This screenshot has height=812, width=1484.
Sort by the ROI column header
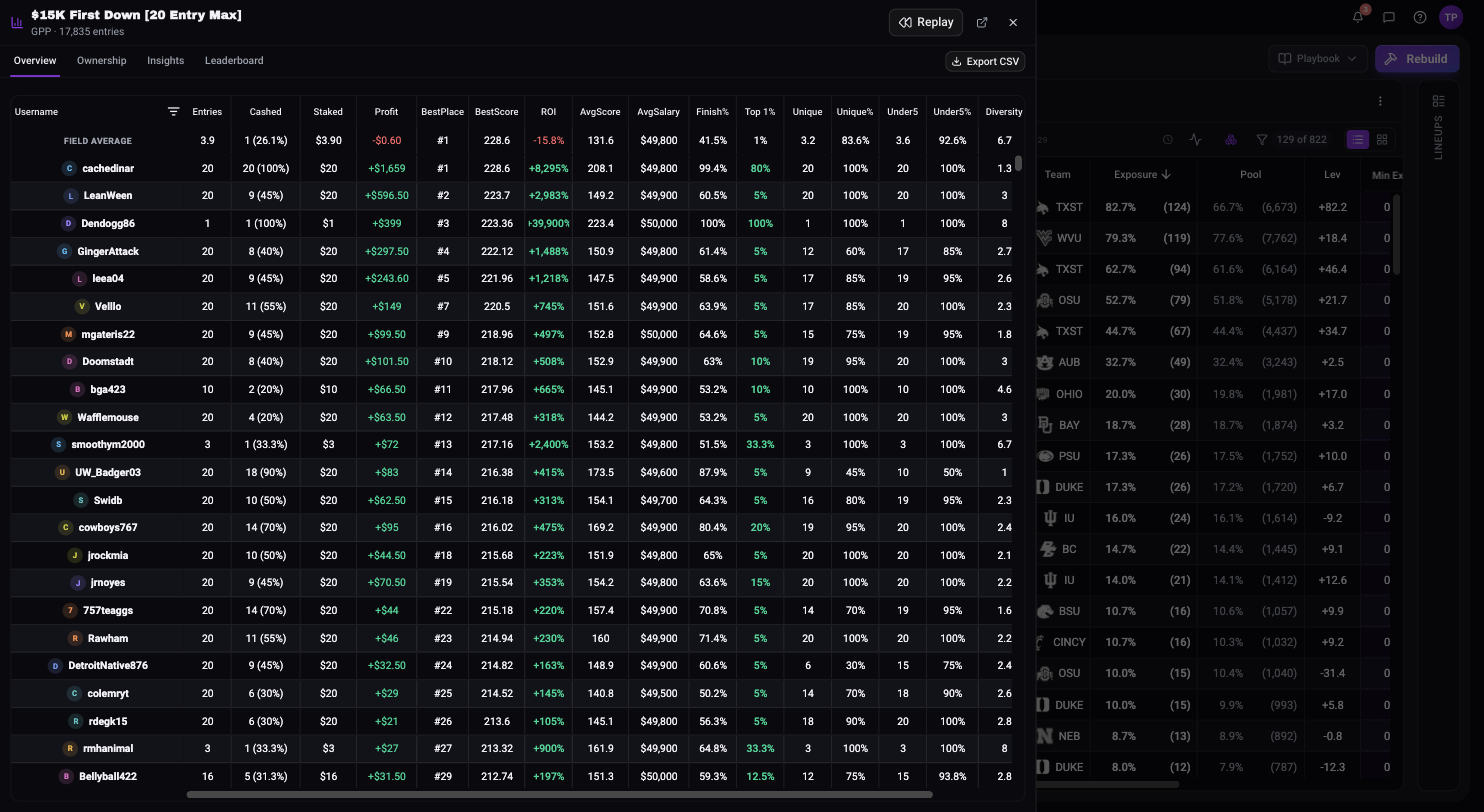tap(548, 112)
